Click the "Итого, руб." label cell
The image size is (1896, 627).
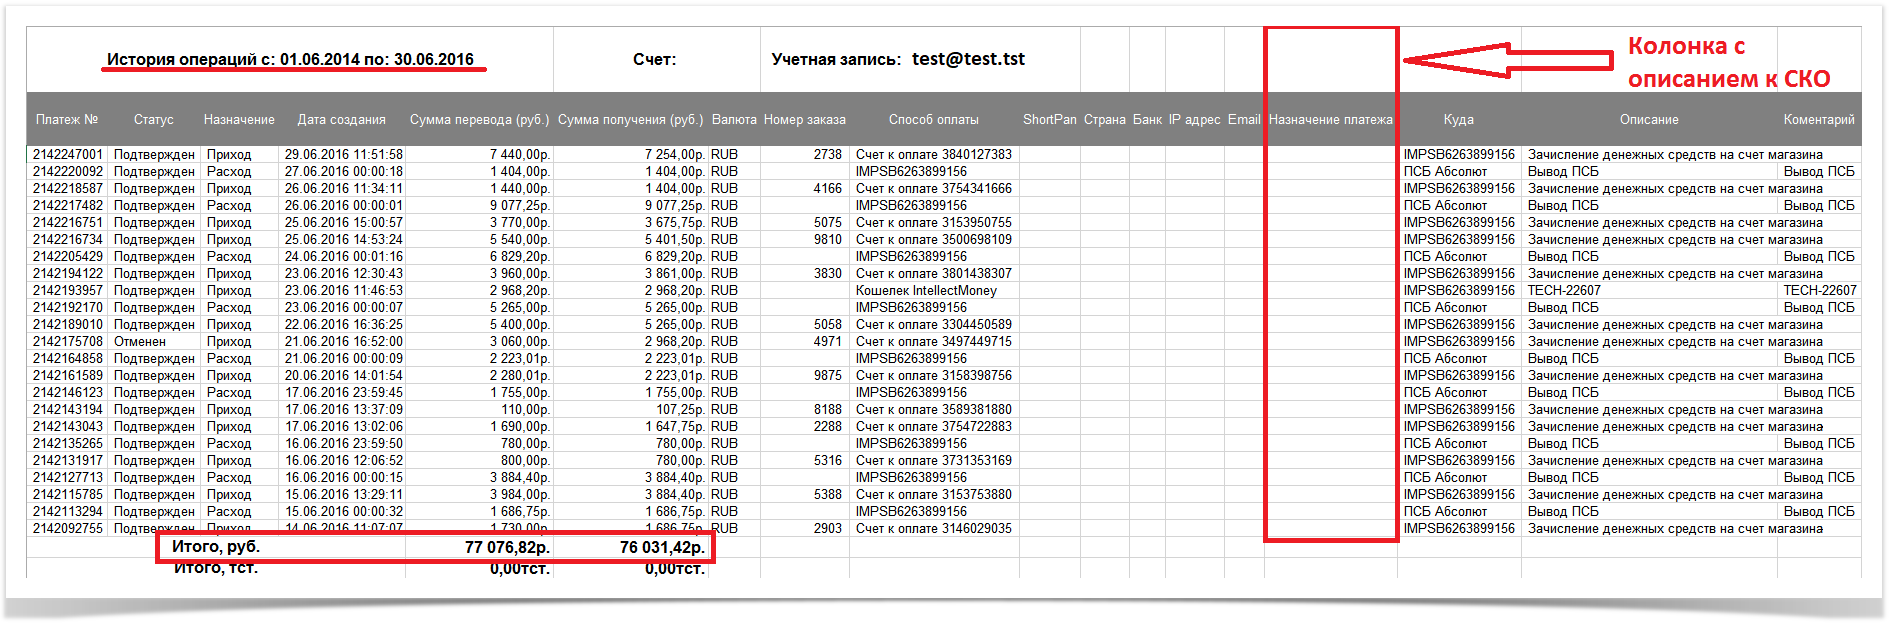[216, 547]
